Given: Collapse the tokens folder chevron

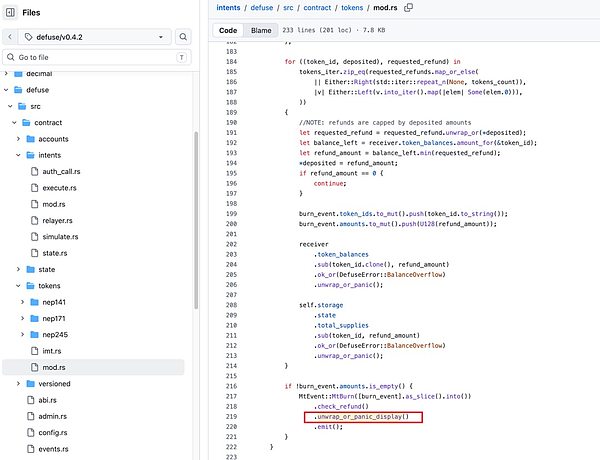Looking at the screenshot, I should (x=18, y=286).
